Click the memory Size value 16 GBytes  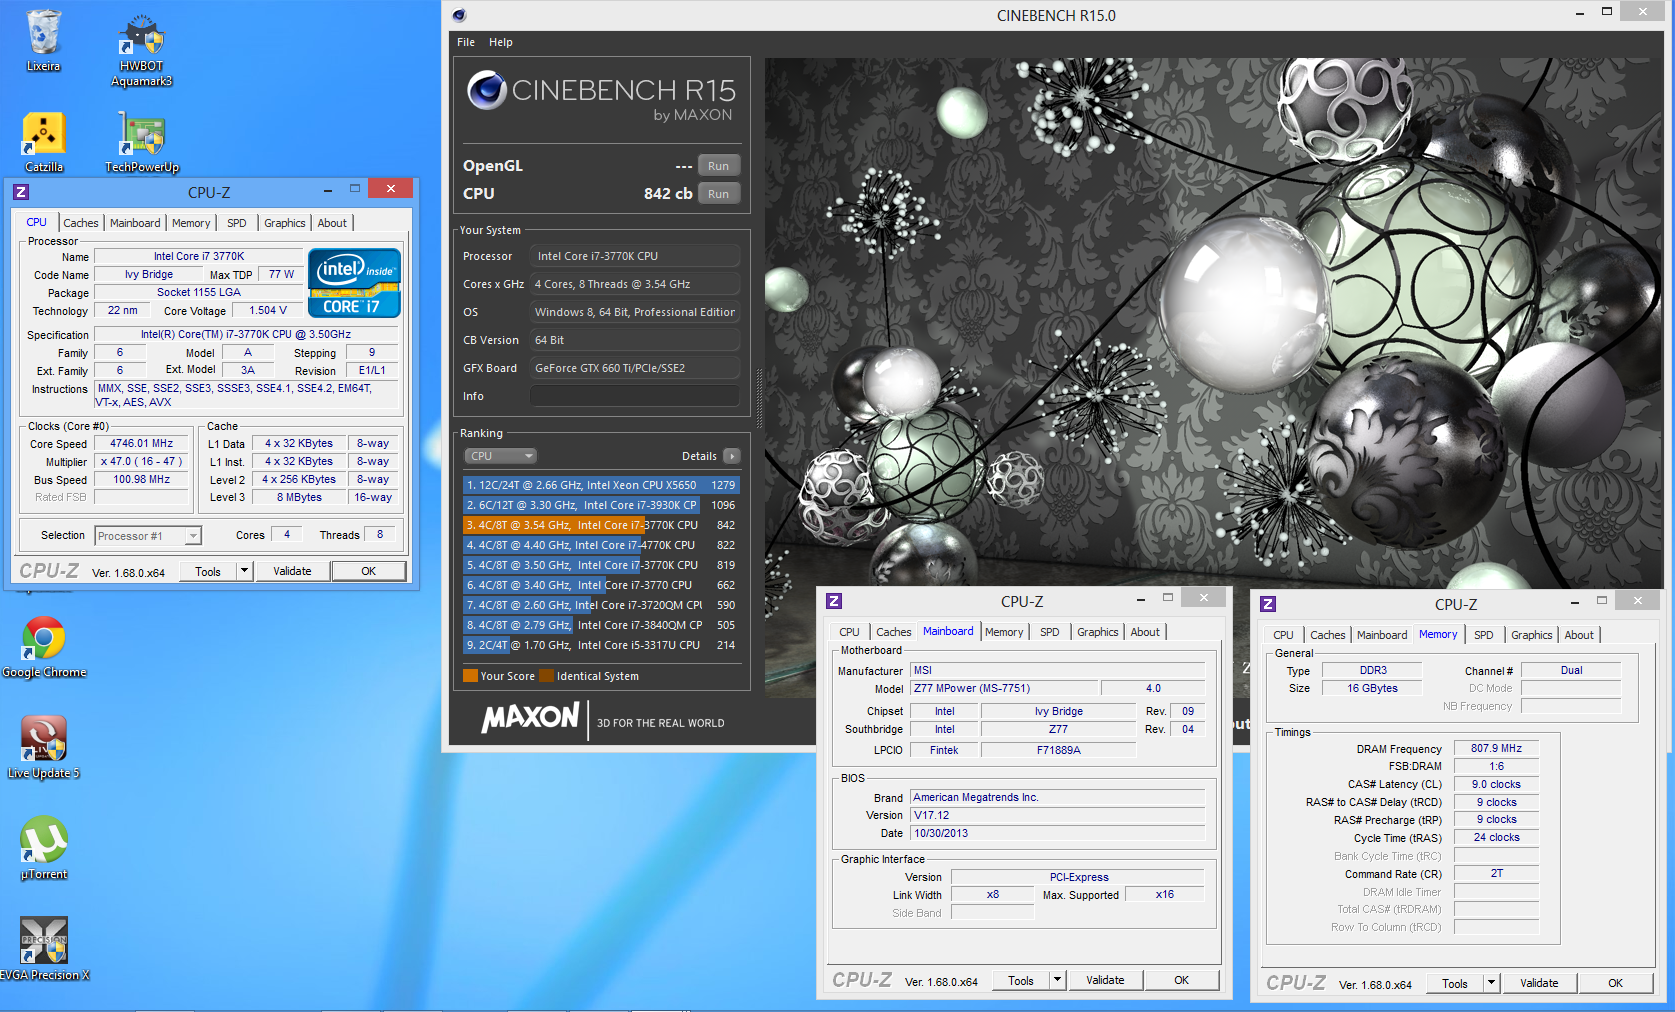(x=1372, y=688)
